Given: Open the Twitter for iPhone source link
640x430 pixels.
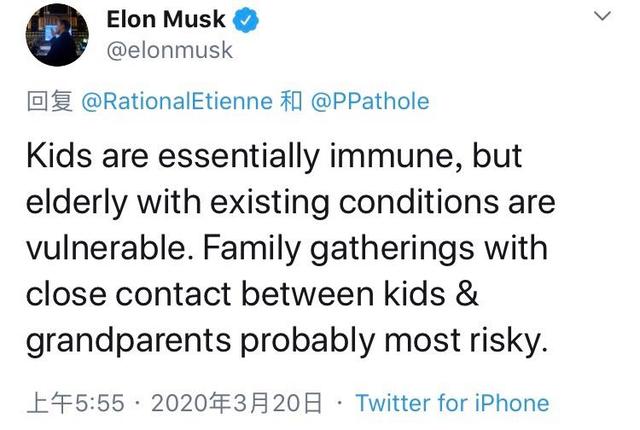Looking at the screenshot, I should click(452, 403).
